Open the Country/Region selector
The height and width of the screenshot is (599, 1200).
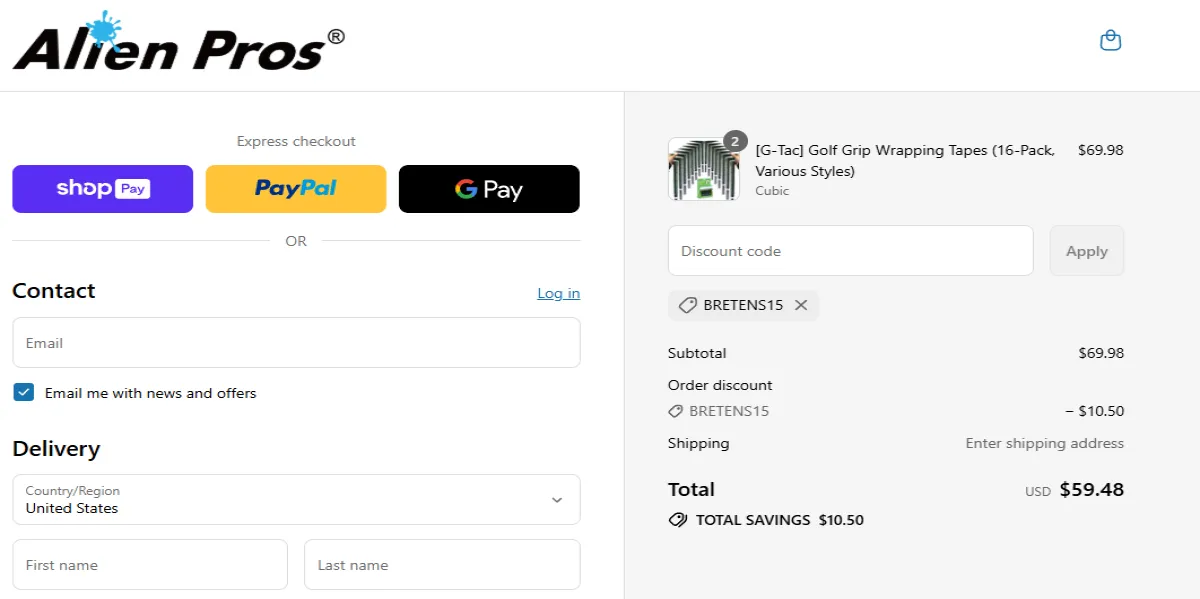[296, 499]
